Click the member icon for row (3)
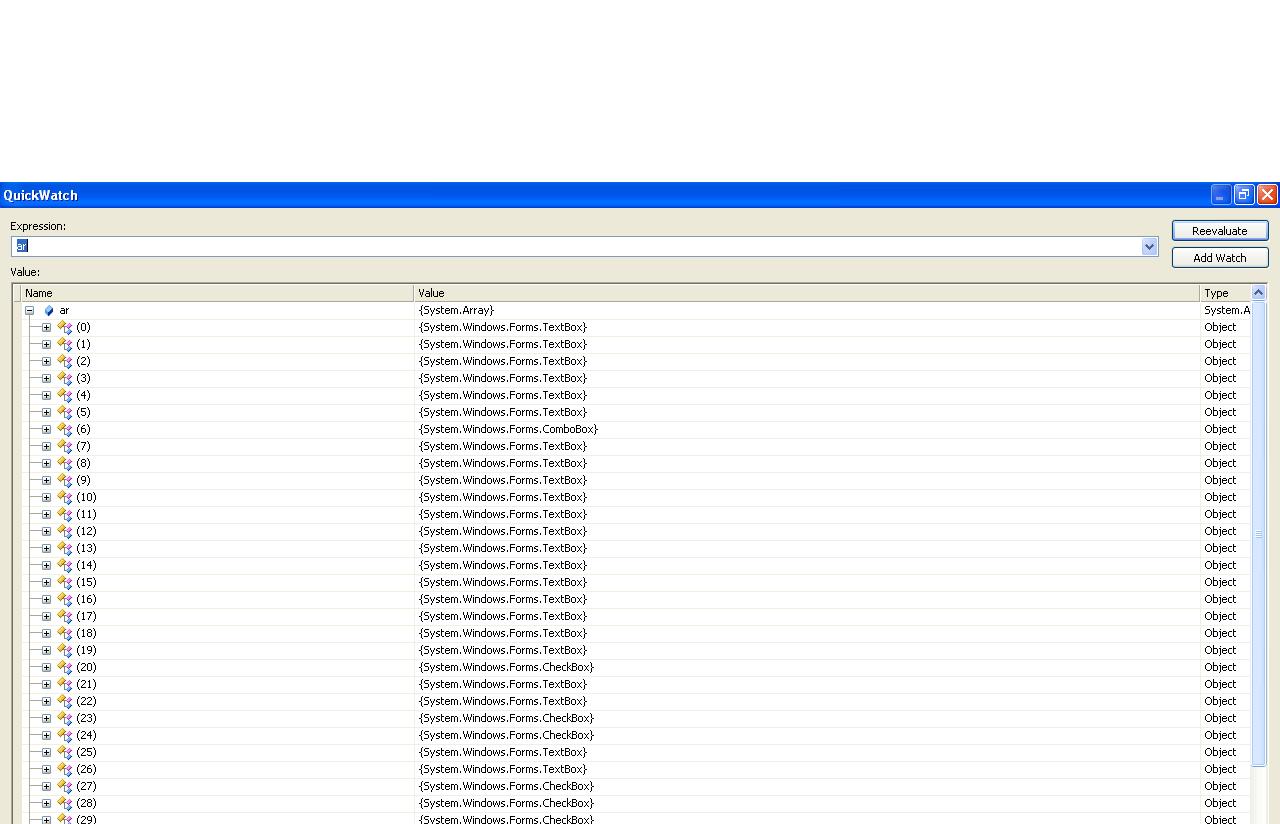The width and height of the screenshot is (1280, 824). (65, 379)
